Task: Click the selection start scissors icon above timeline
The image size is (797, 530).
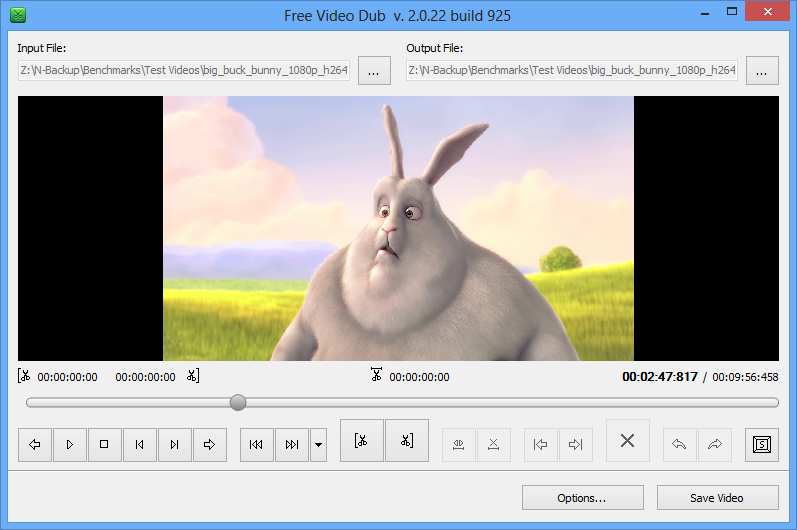Action: tap(24, 376)
